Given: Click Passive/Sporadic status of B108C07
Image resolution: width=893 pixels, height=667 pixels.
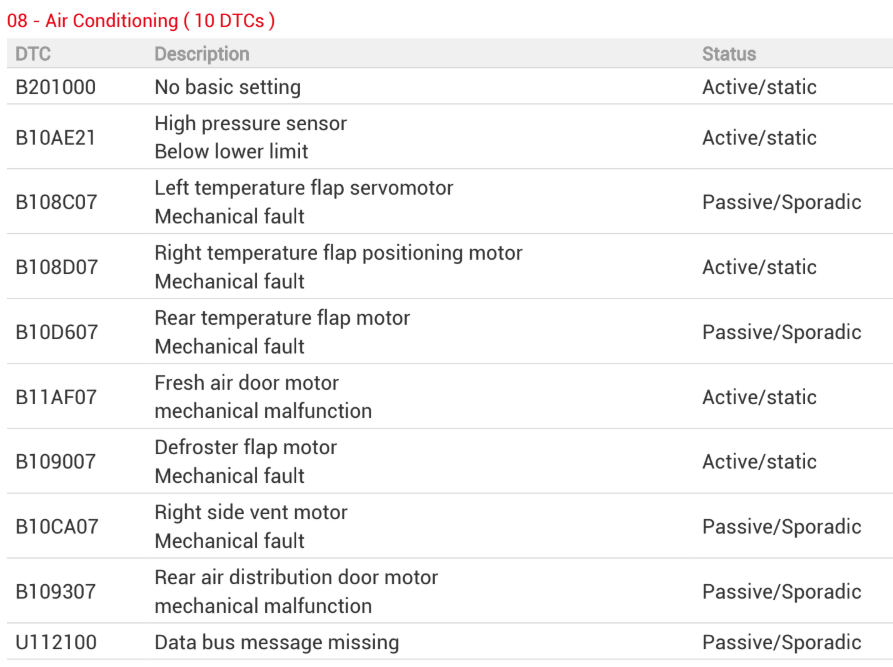Looking at the screenshot, I should click(x=781, y=202).
